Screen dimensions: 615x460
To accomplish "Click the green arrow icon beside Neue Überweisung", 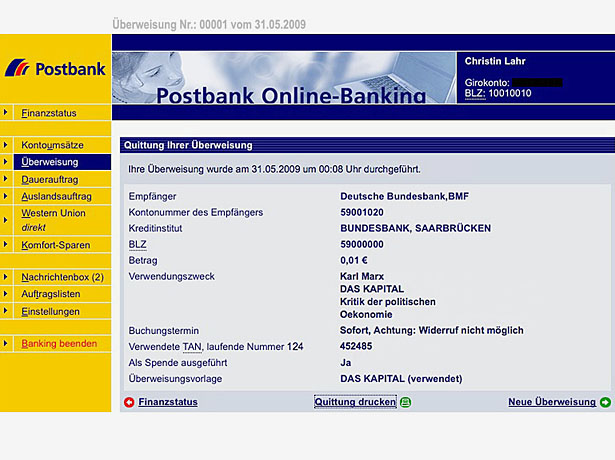I will coord(605,402).
